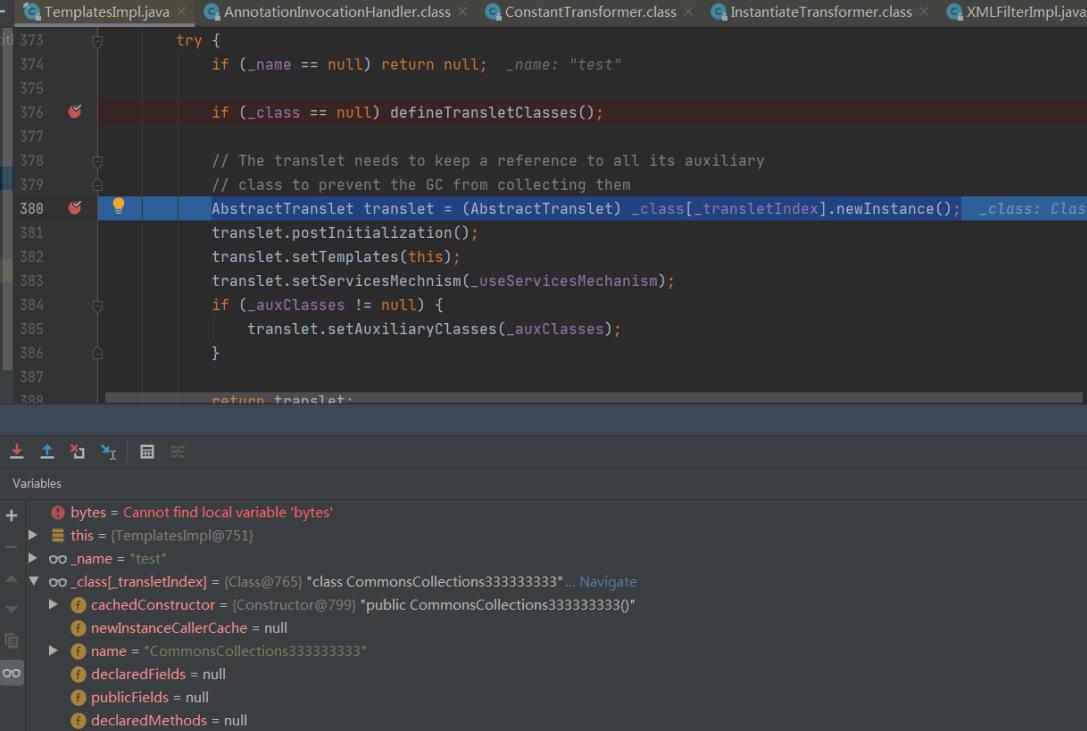The image size is (1087, 731).
Task: Toggle the breakpoint on line 376
Action: click(75, 112)
